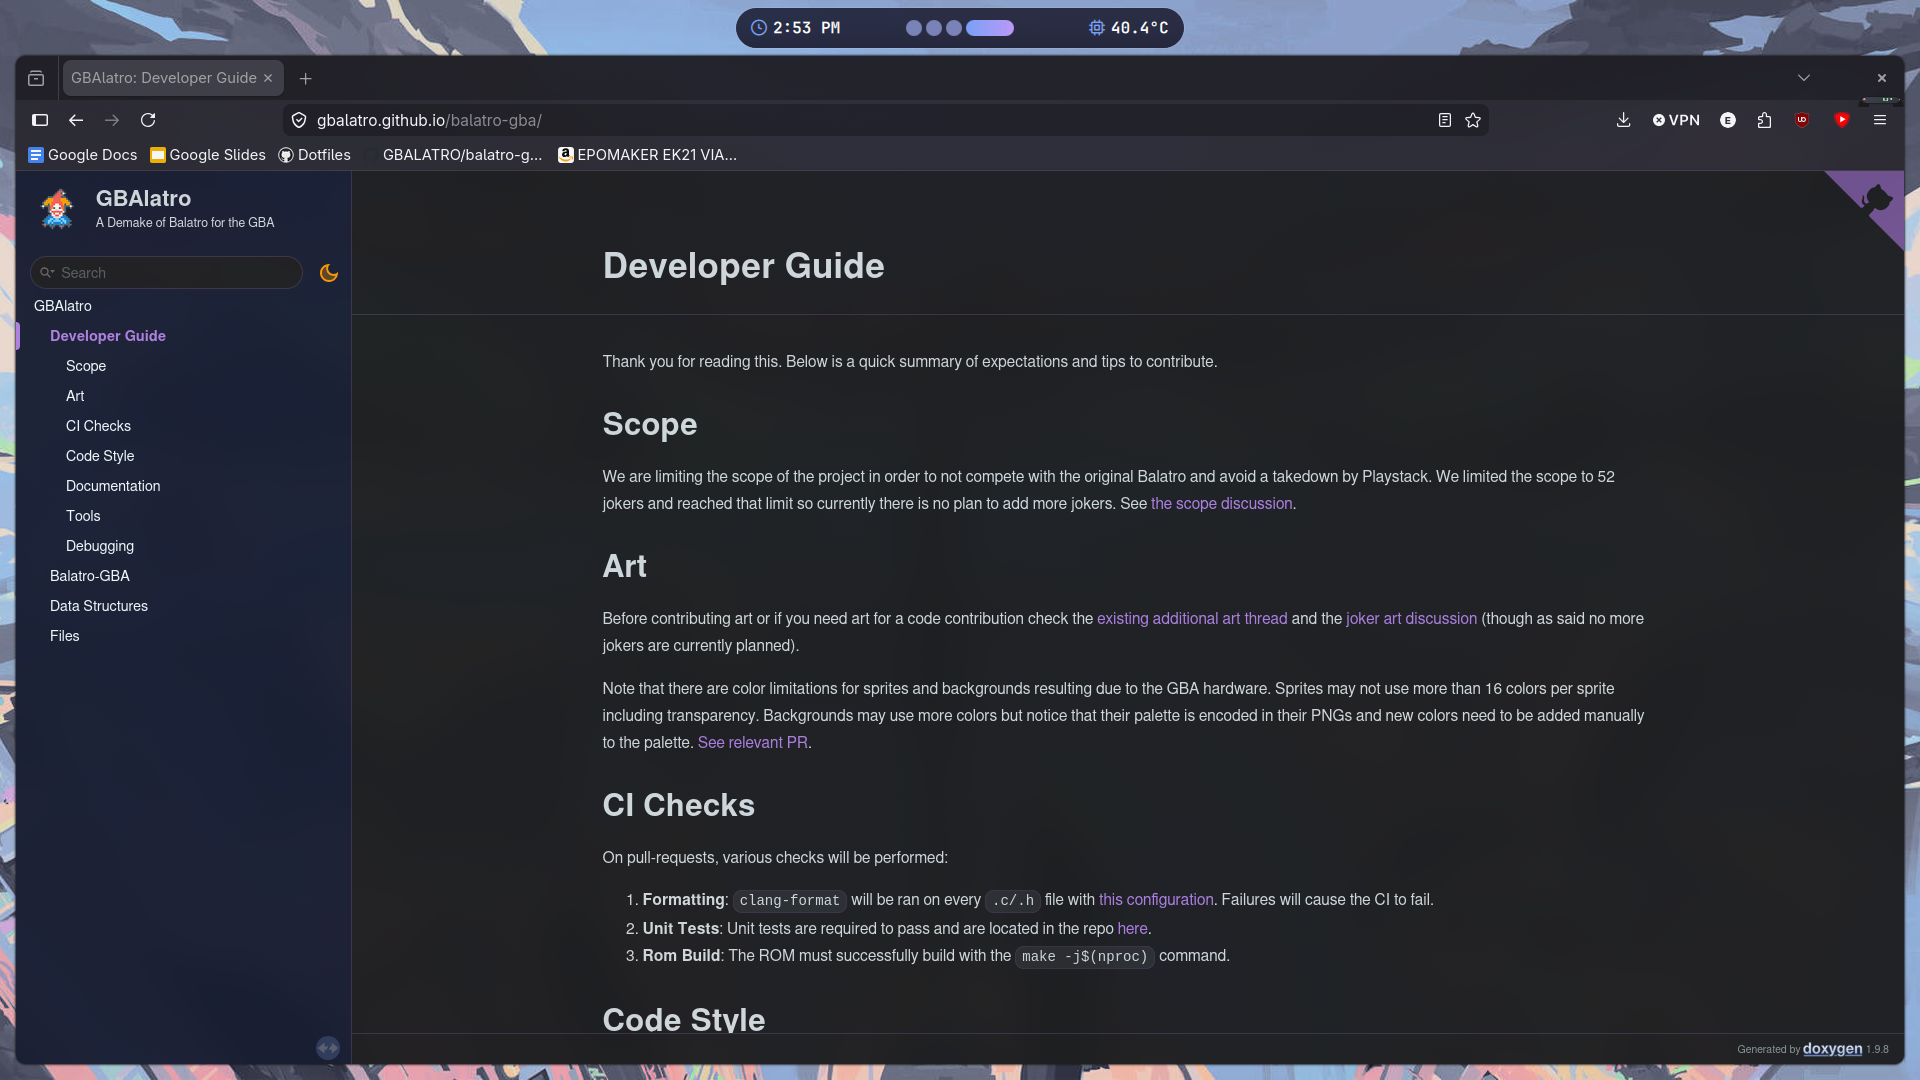
Task: Click the unit tests here link
Action: point(1132,929)
